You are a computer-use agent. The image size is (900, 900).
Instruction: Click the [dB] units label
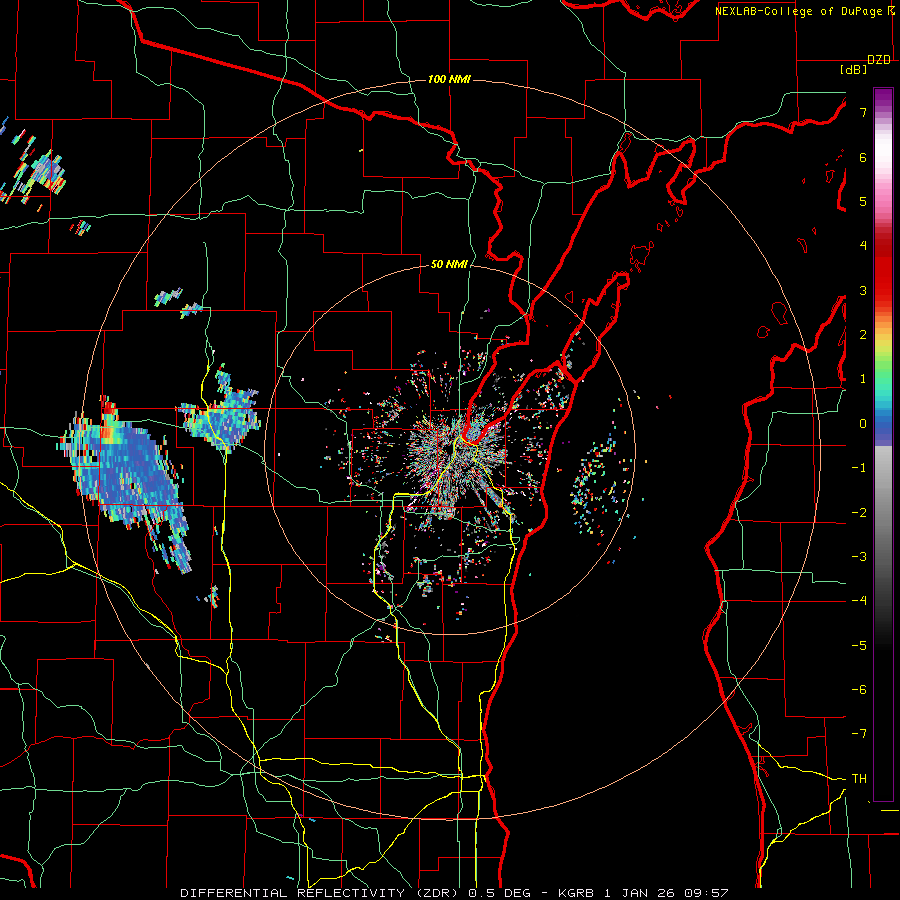coord(854,70)
